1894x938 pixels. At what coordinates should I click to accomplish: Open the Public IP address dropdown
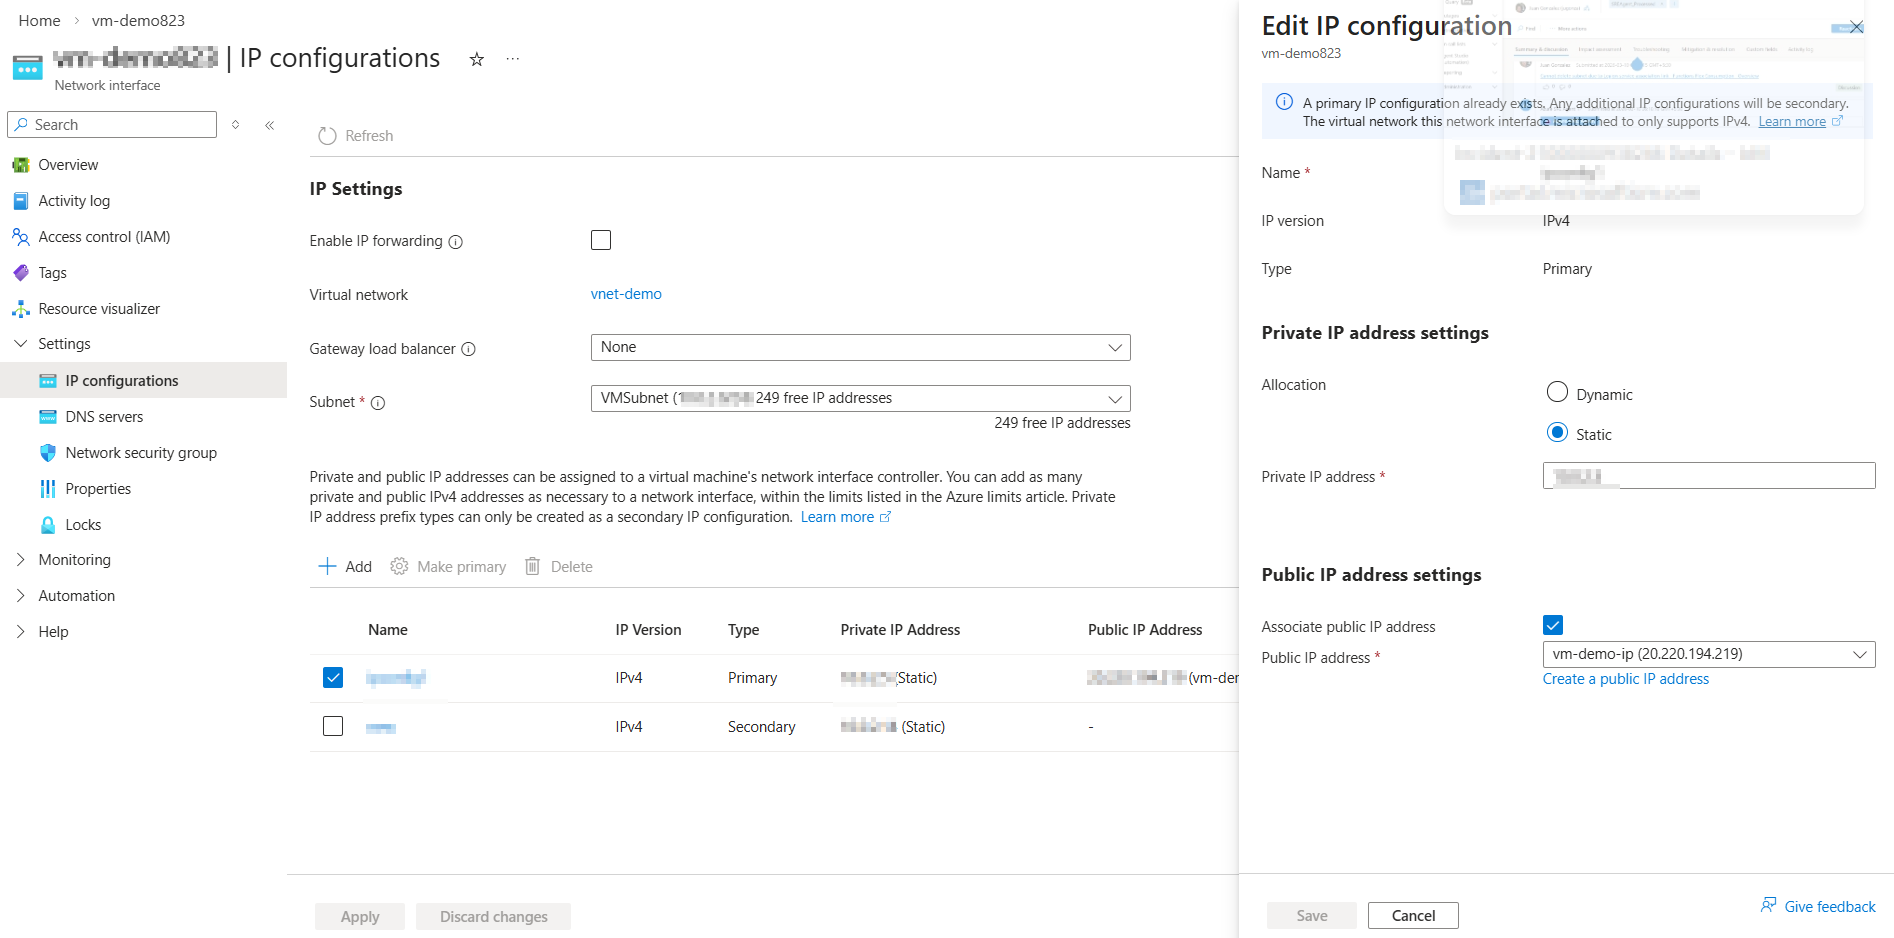coord(1709,654)
